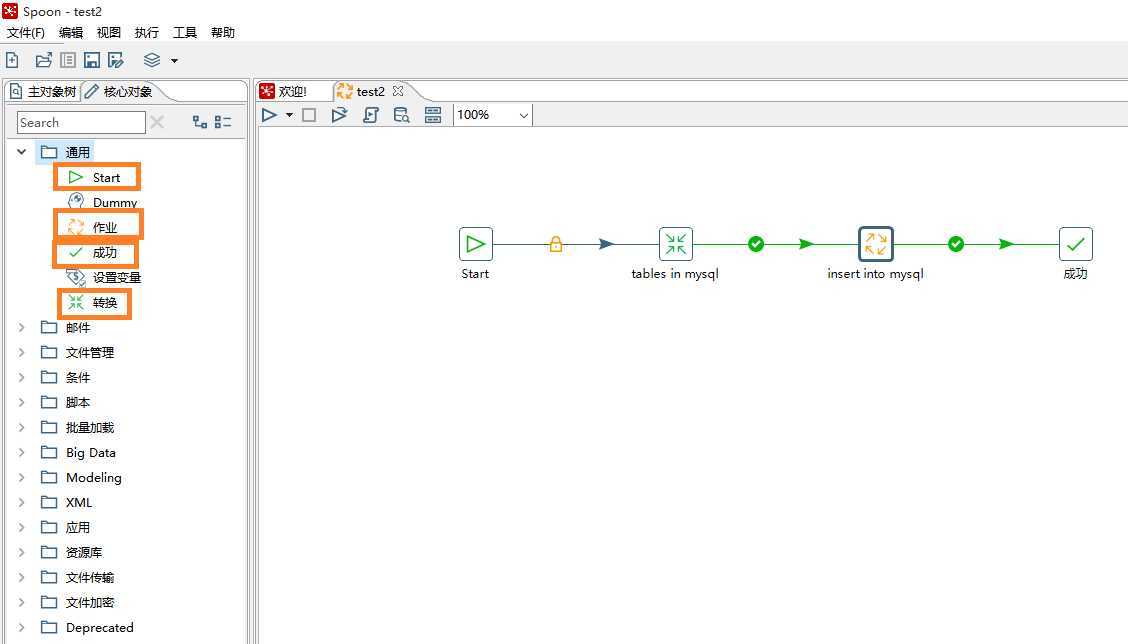Click the collapse all tree icon
The width and height of the screenshot is (1128, 644).
point(223,122)
